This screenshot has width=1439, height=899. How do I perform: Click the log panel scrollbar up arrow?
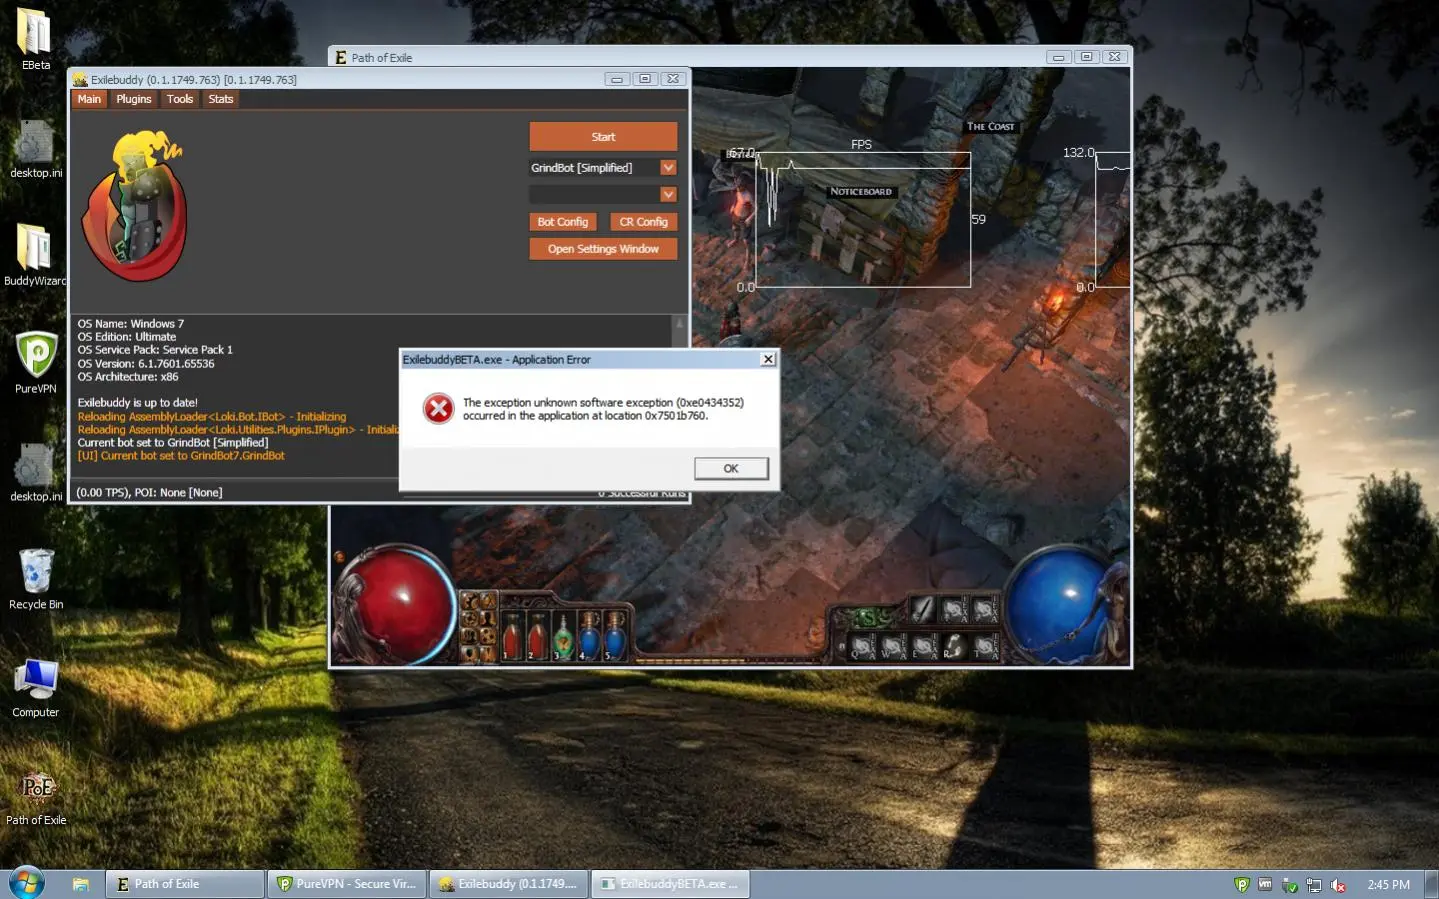coord(680,324)
